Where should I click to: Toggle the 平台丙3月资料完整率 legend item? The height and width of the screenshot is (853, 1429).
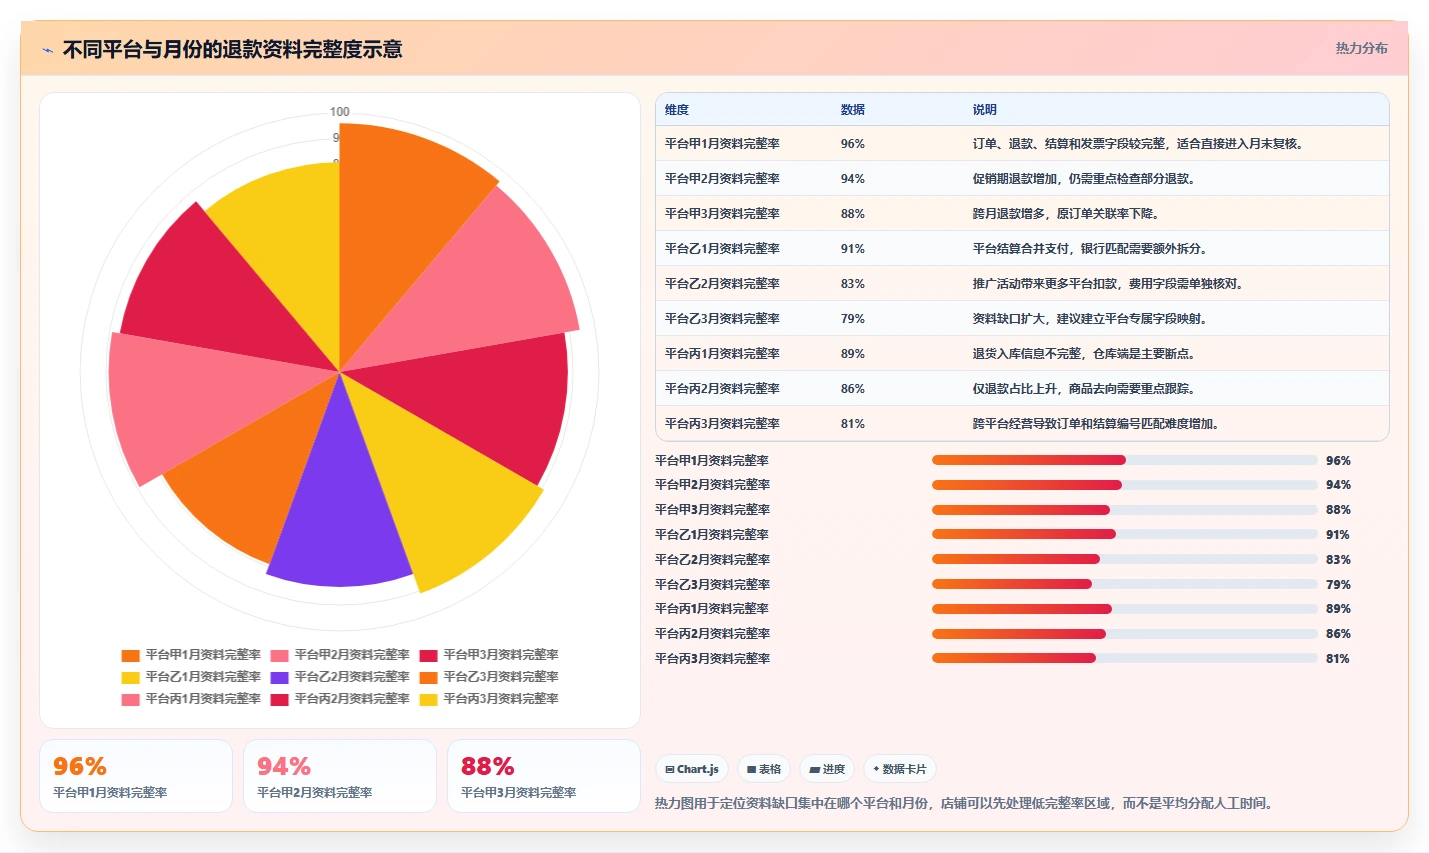489,699
